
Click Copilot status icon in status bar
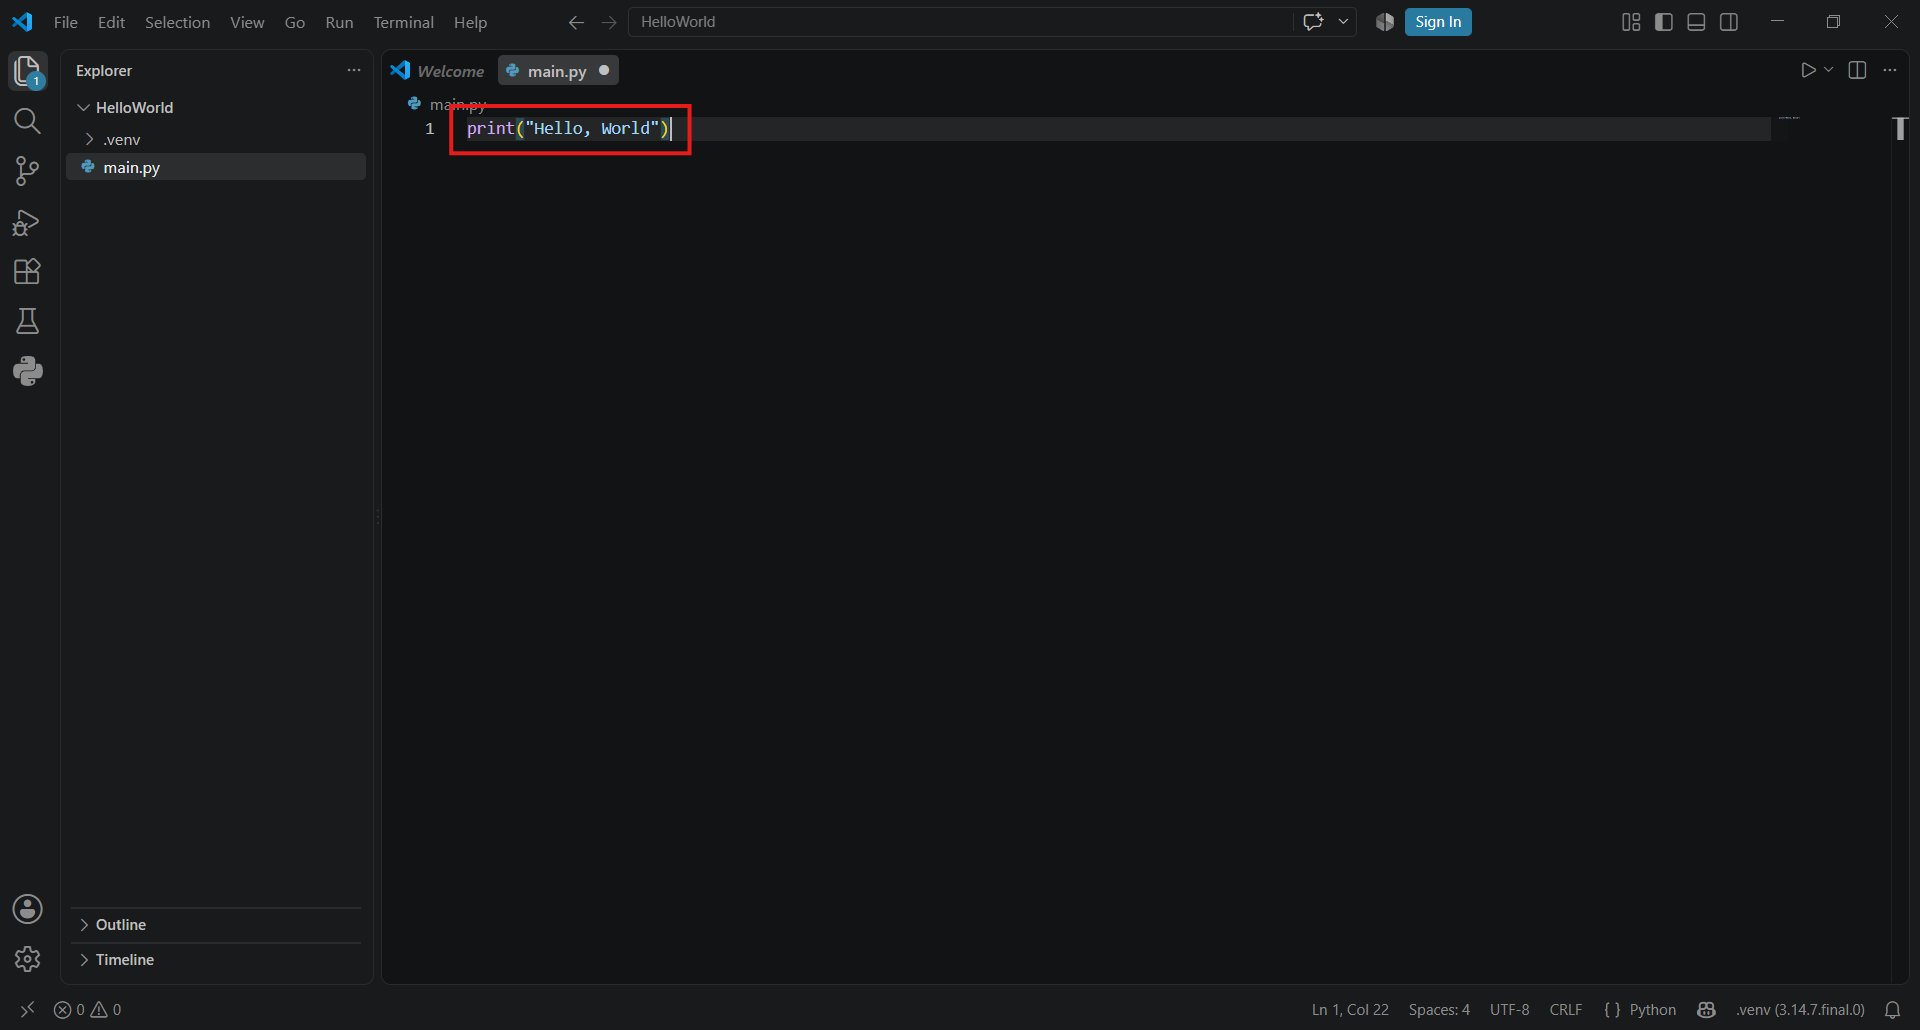(x=1706, y=1010)
